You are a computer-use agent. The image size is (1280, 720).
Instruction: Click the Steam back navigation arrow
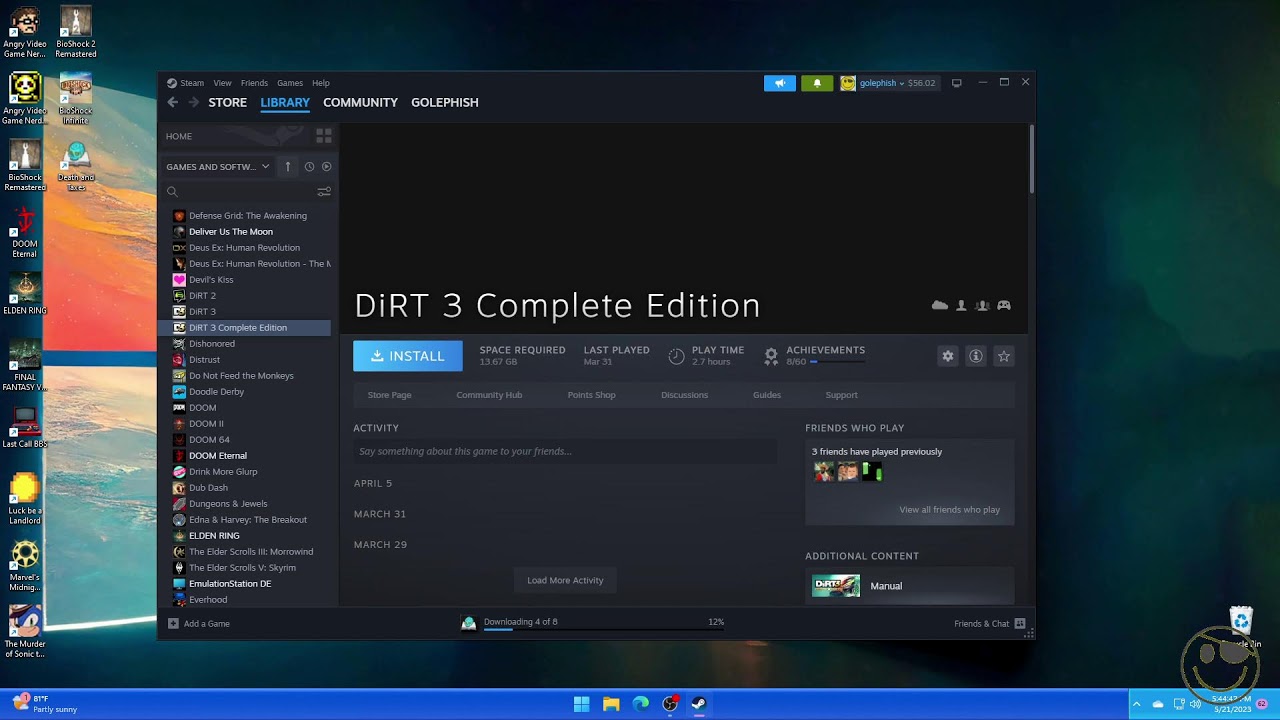(173, 102)
